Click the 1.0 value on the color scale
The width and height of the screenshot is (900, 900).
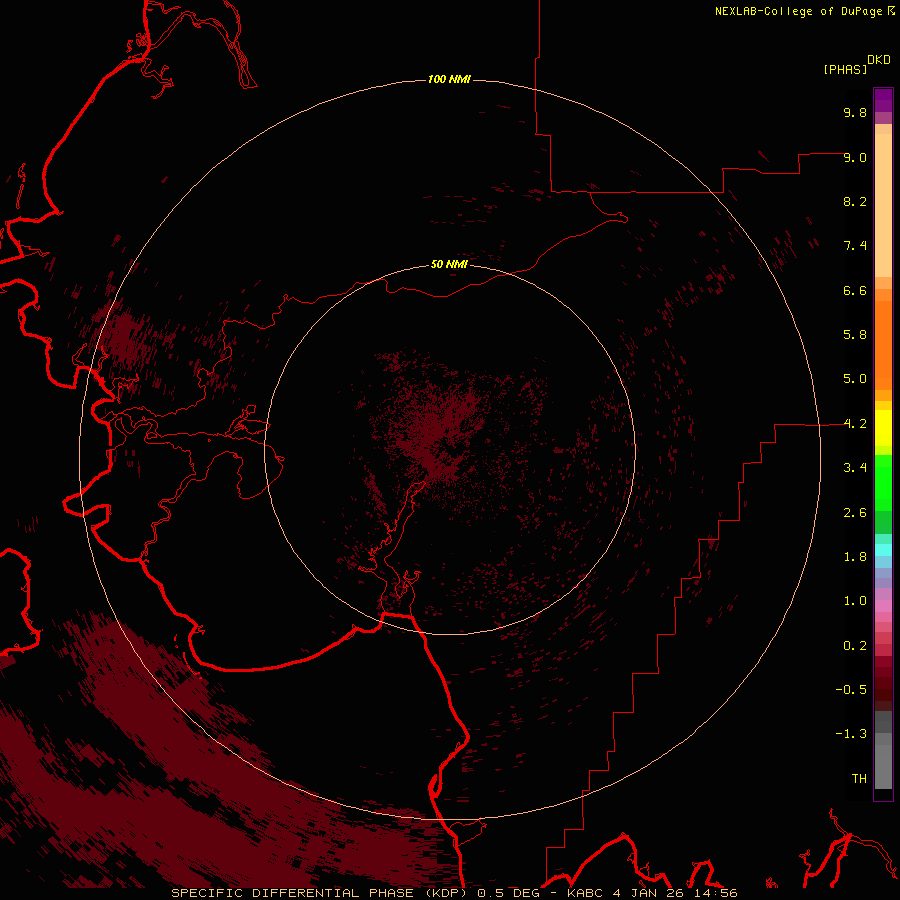(855, 601)
